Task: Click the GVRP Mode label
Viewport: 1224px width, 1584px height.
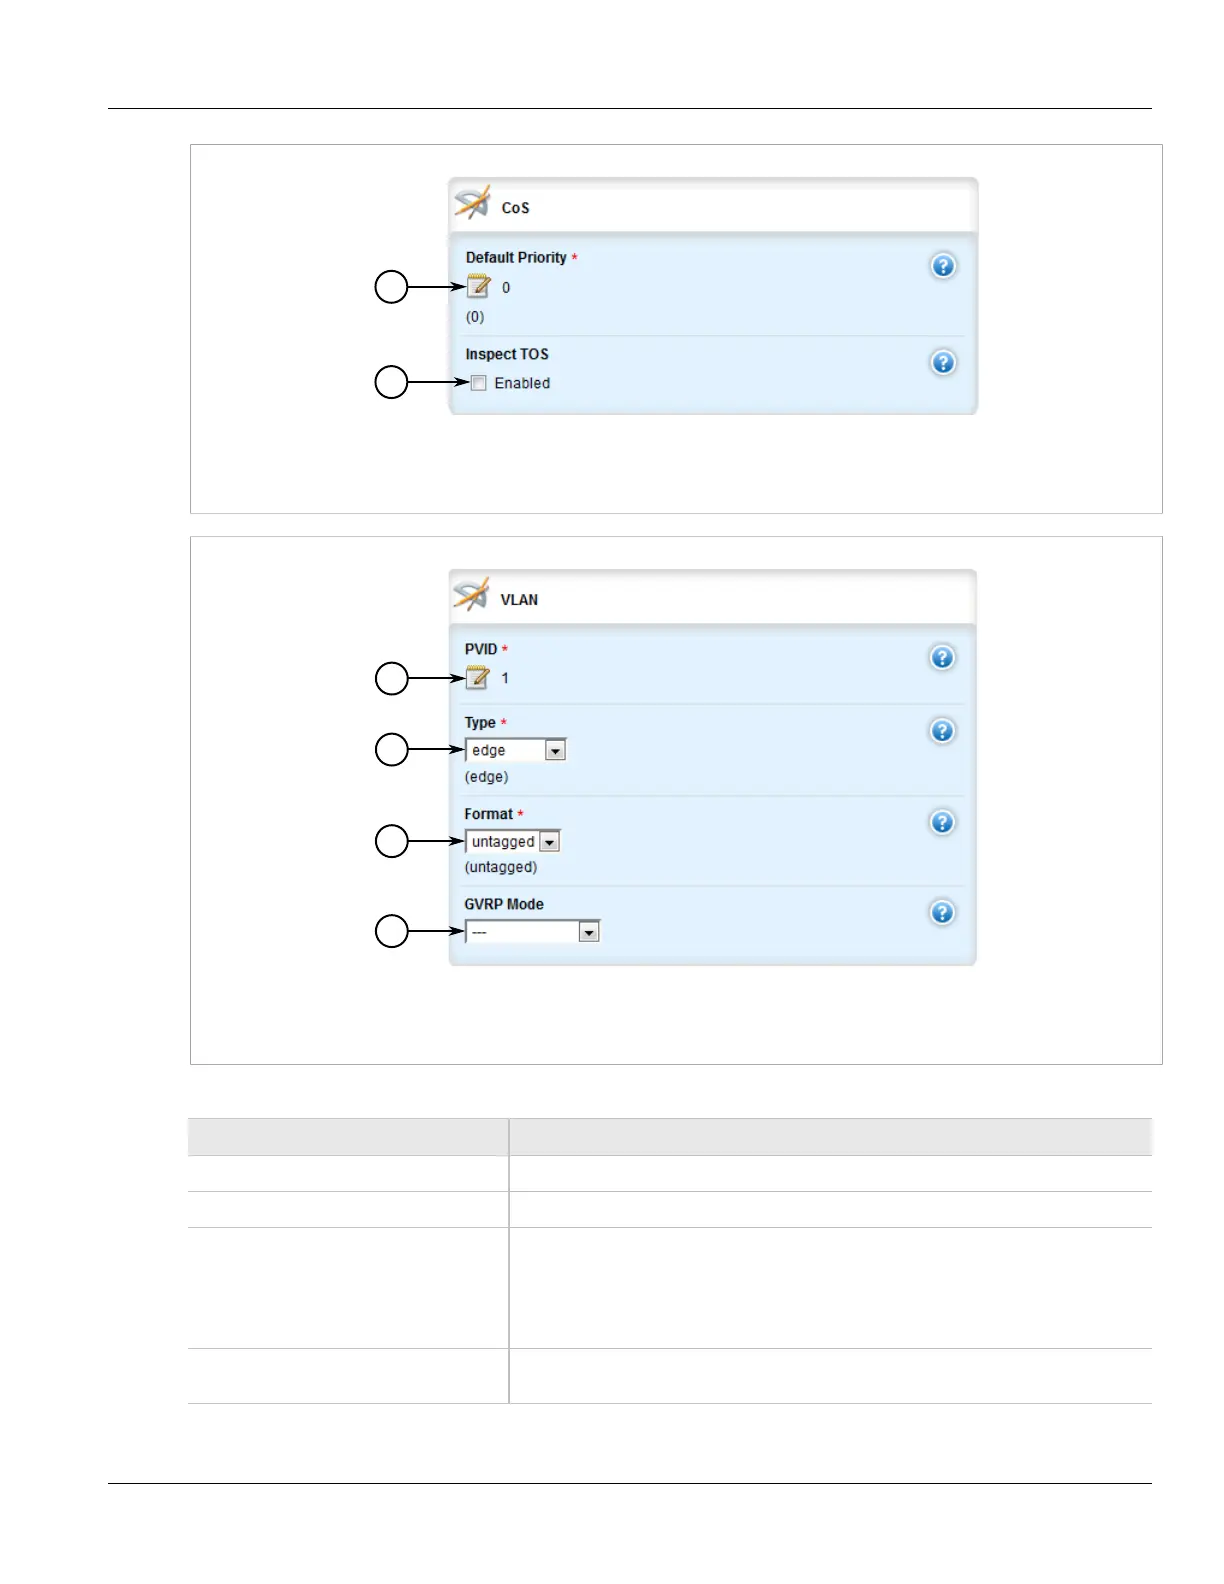Action: point(504,904)
